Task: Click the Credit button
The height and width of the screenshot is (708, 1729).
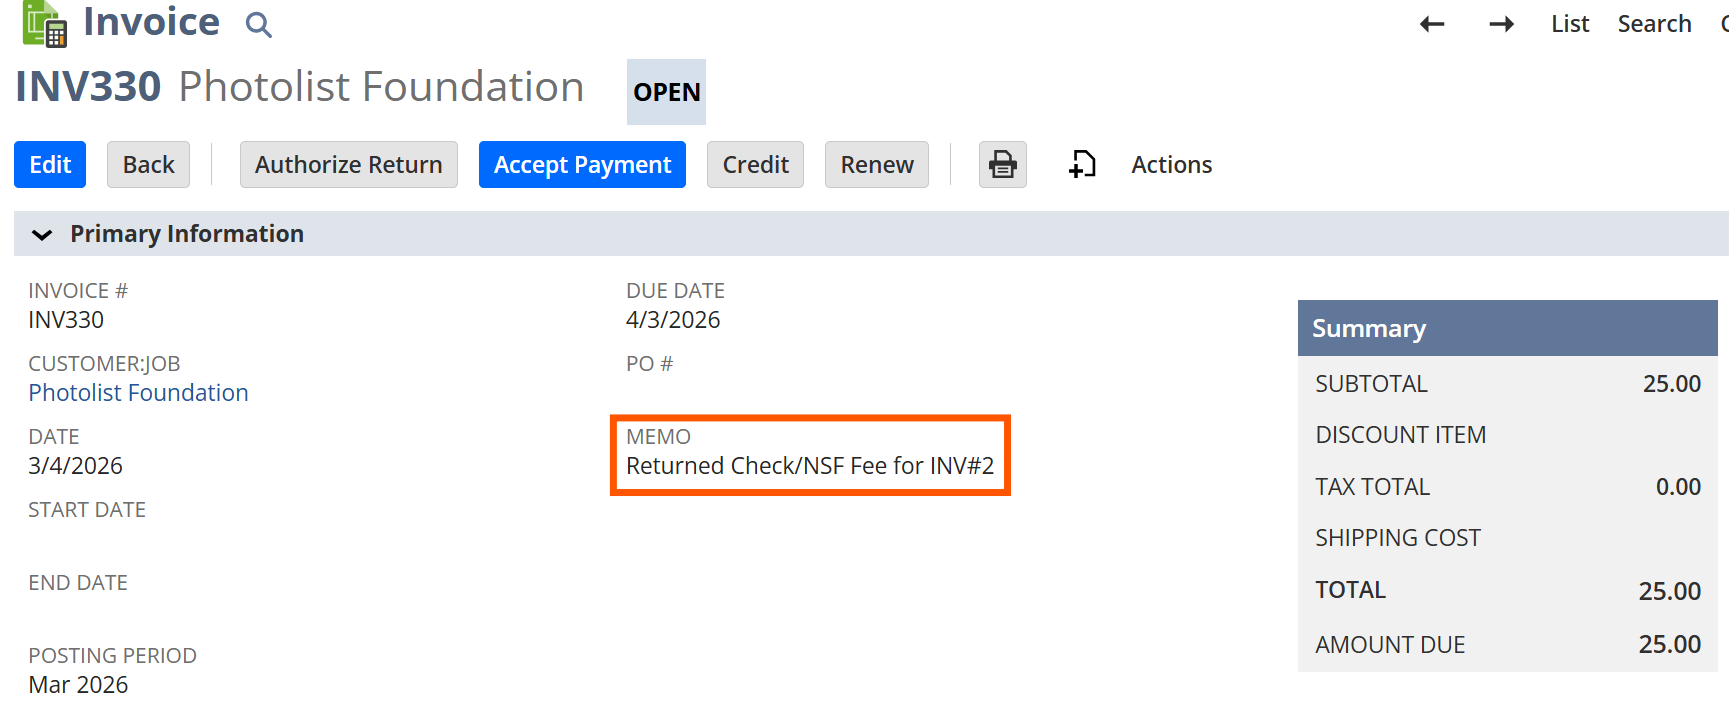Action: [755, 165]
